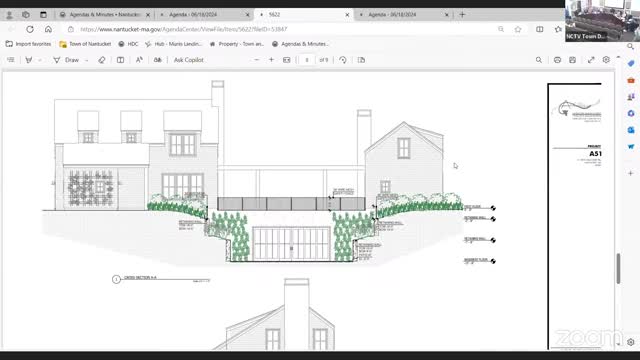640x360 pixels.
Task: Open PDF viewer settings gear
Action: pyautogui.click(x=606, y=60)
